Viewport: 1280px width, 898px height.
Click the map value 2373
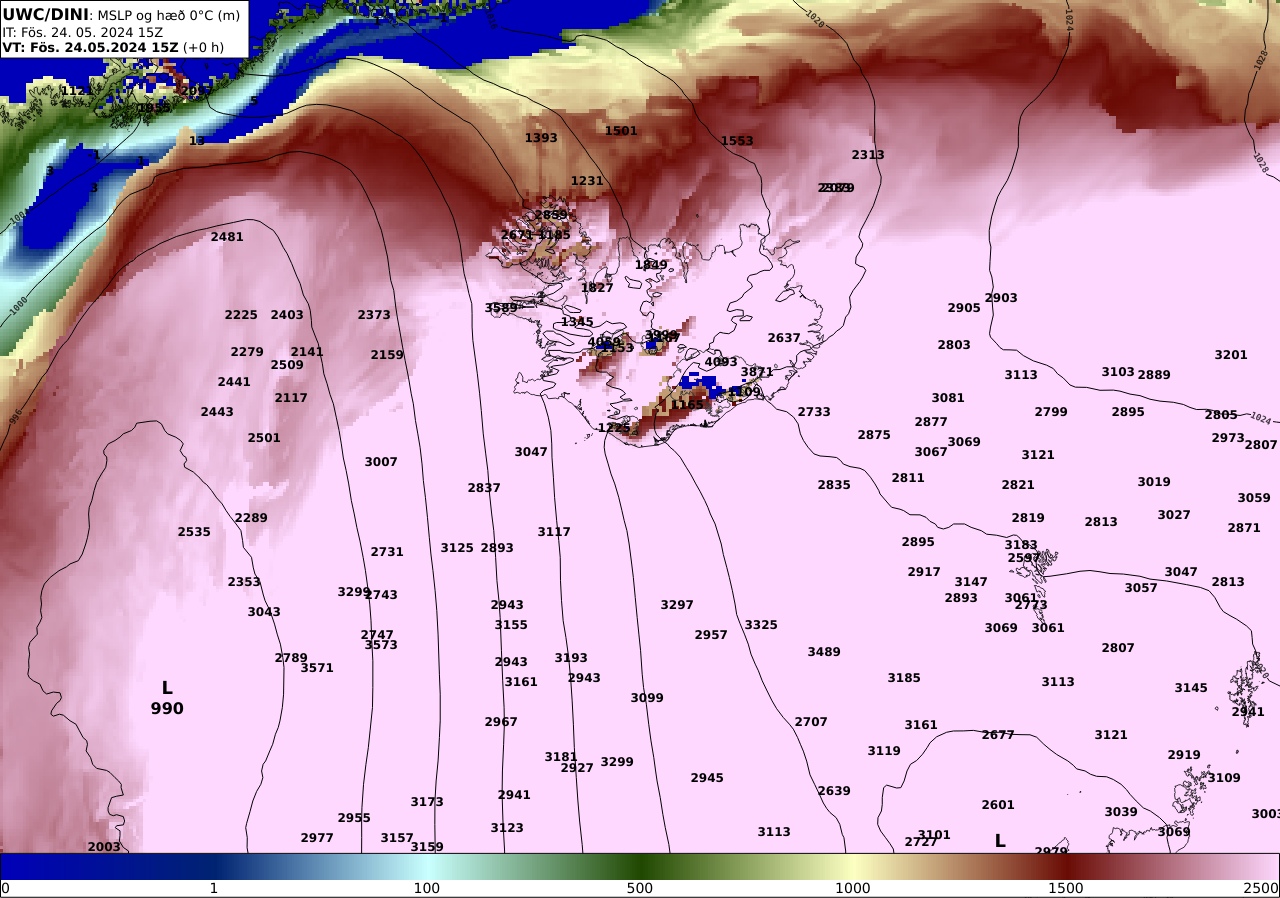[x=374, y=315]
